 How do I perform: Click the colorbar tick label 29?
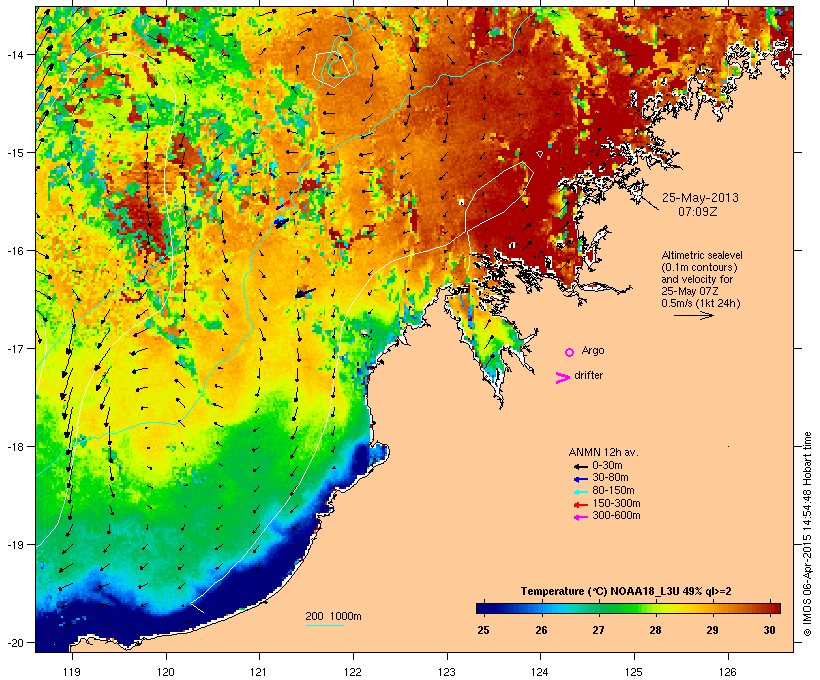tap(712, 630)
